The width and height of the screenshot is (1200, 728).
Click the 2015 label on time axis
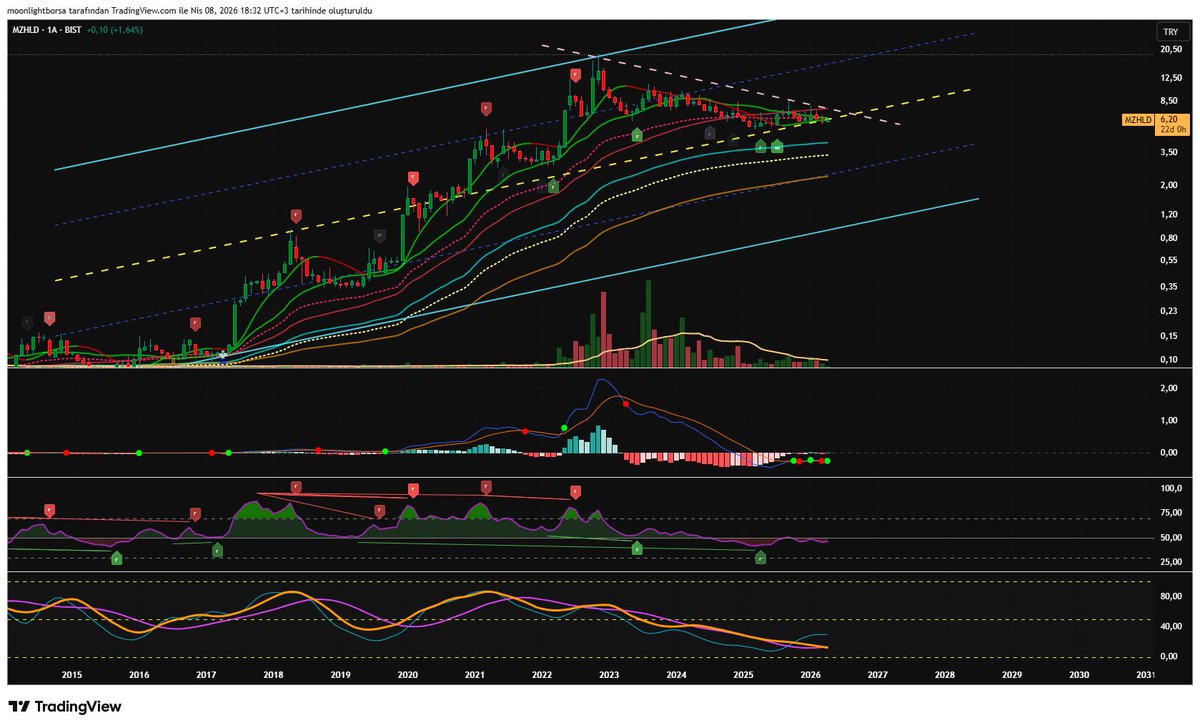pos(72,675)
